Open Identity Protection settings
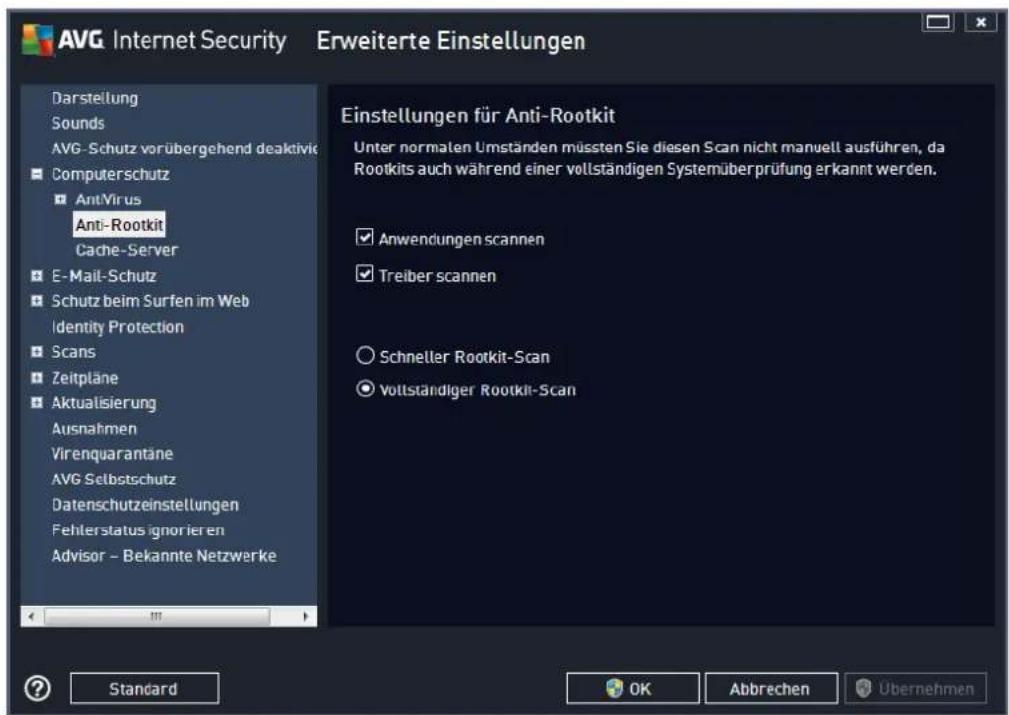This screenshot has height=715, width=1009. point(118,326)
